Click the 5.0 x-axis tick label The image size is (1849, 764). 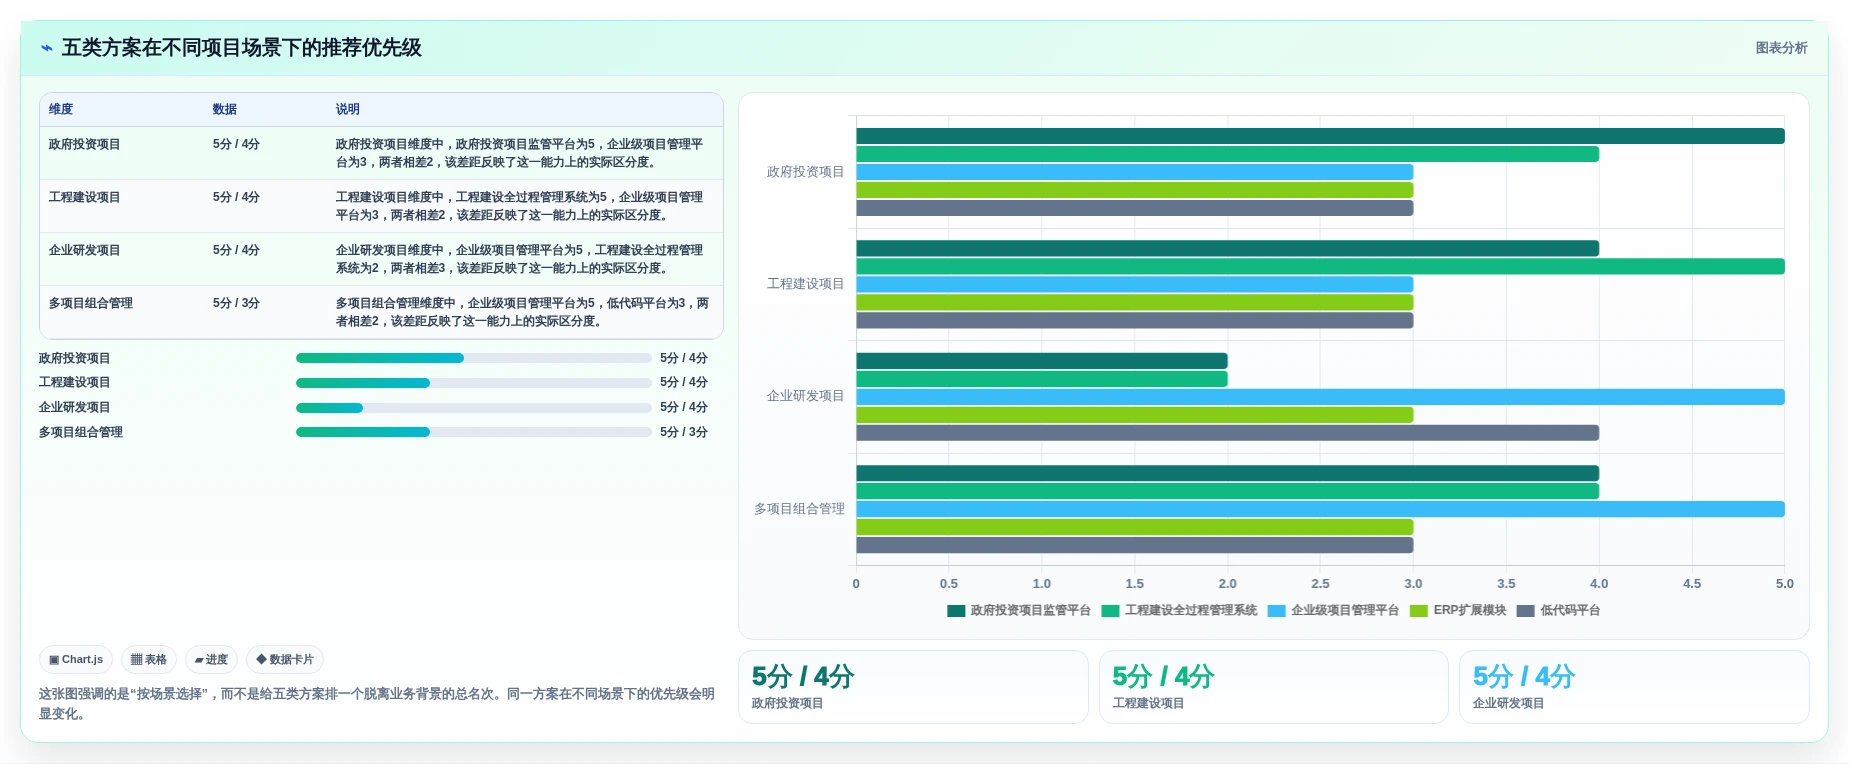pos(1785,584)
